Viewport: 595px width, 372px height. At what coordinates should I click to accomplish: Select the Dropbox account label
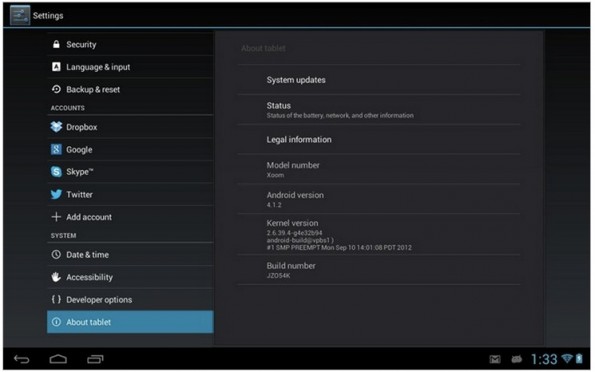tap(82, 127)
